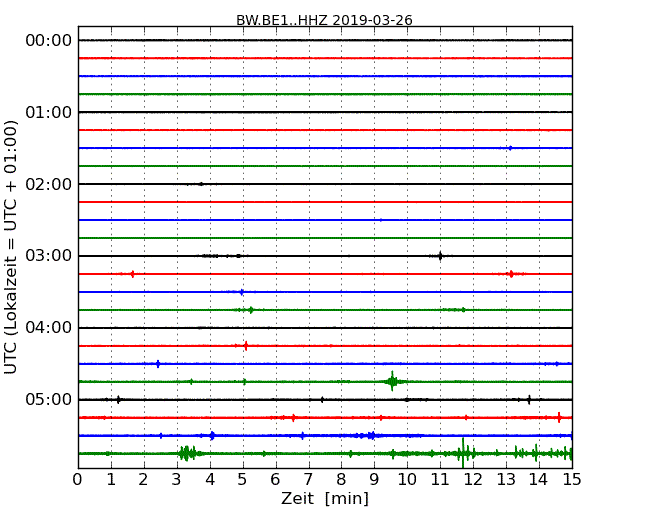Select the 05:00 time tick label
Screen dimensions: 650x520
click(x=49, y=399)
